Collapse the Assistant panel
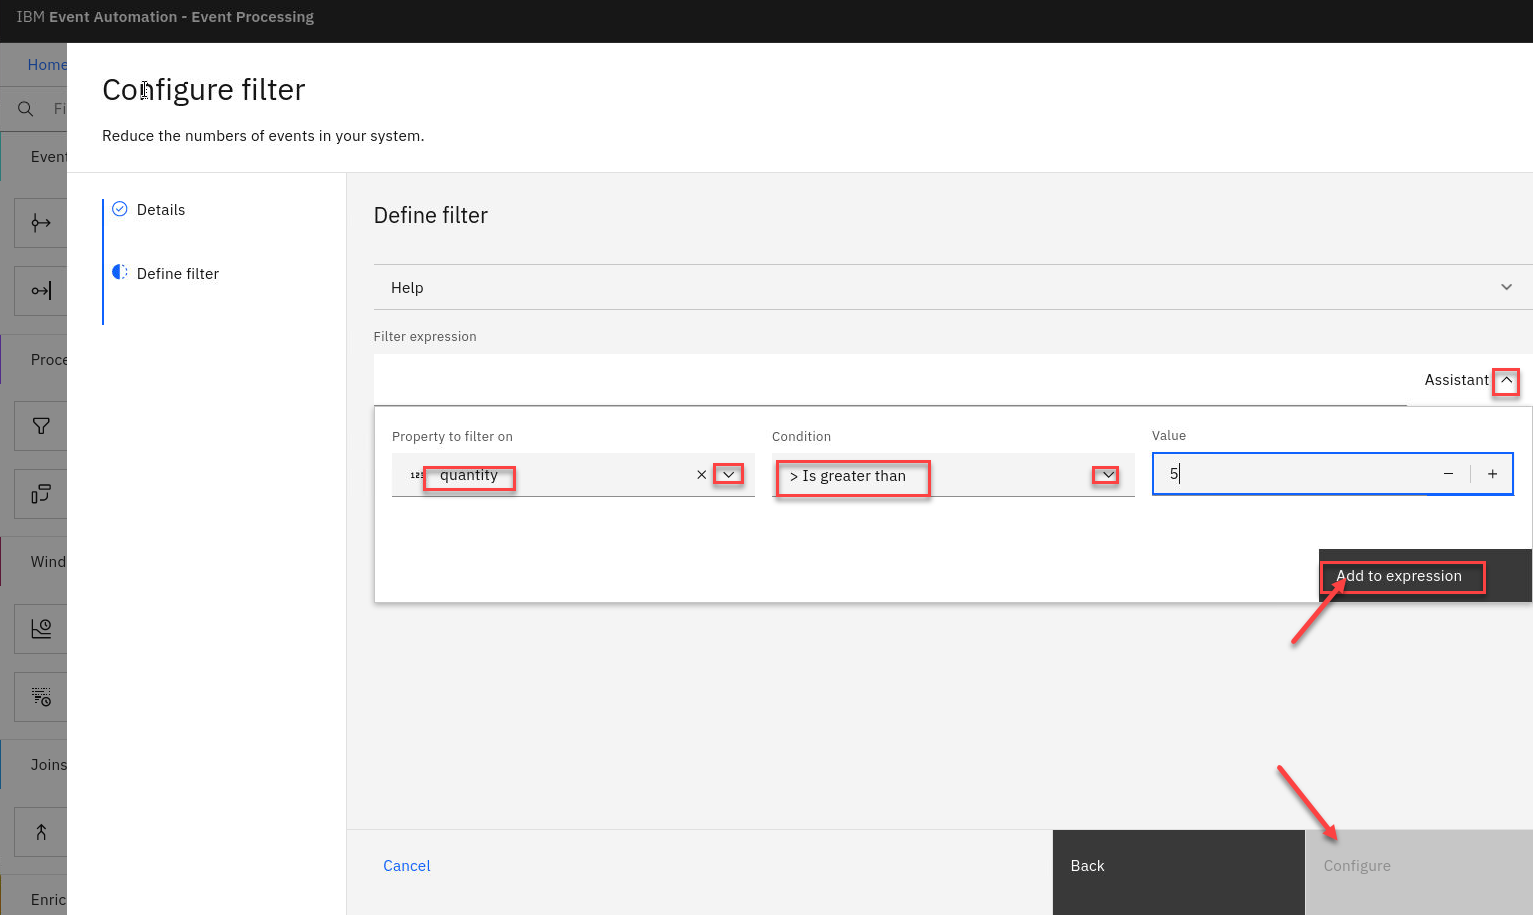This screenshot has height=915, width=1533. coord(1506,380)
